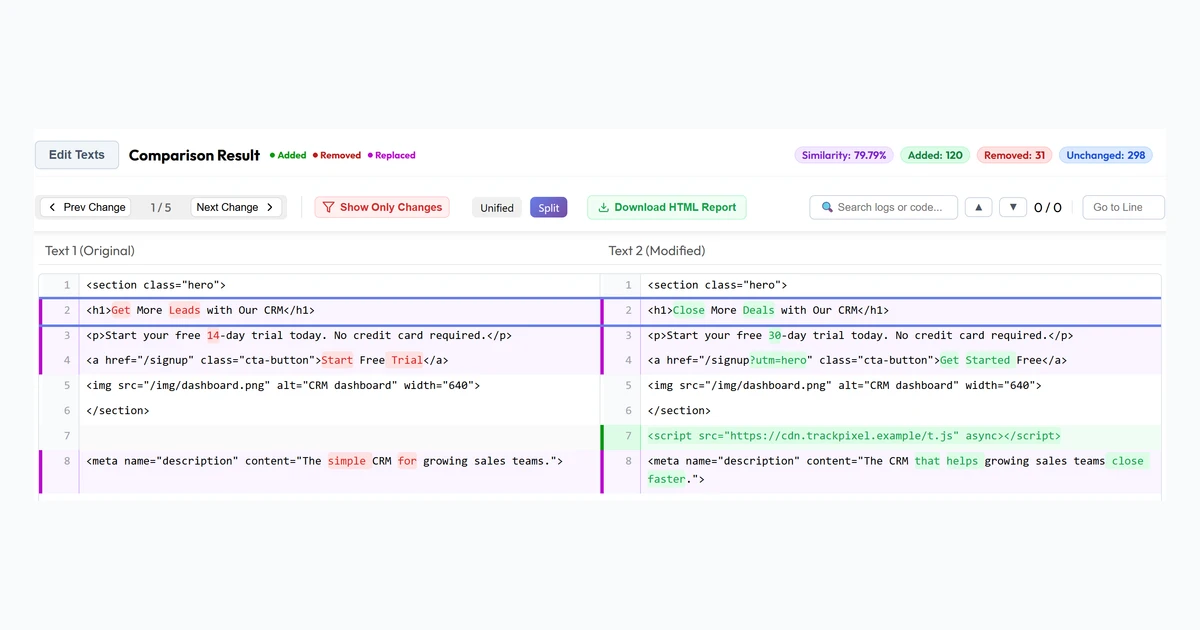Screen dimensions: 1200x630
Task: Click the Removed: 31 badge
Action: pos(1014,155)
